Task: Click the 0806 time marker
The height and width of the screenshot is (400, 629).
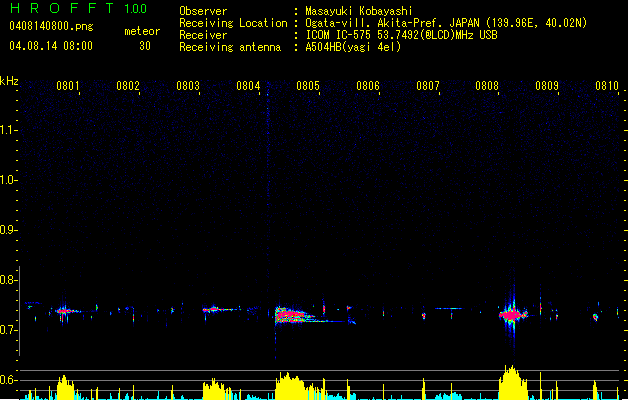Action: [x=368, y=85]
